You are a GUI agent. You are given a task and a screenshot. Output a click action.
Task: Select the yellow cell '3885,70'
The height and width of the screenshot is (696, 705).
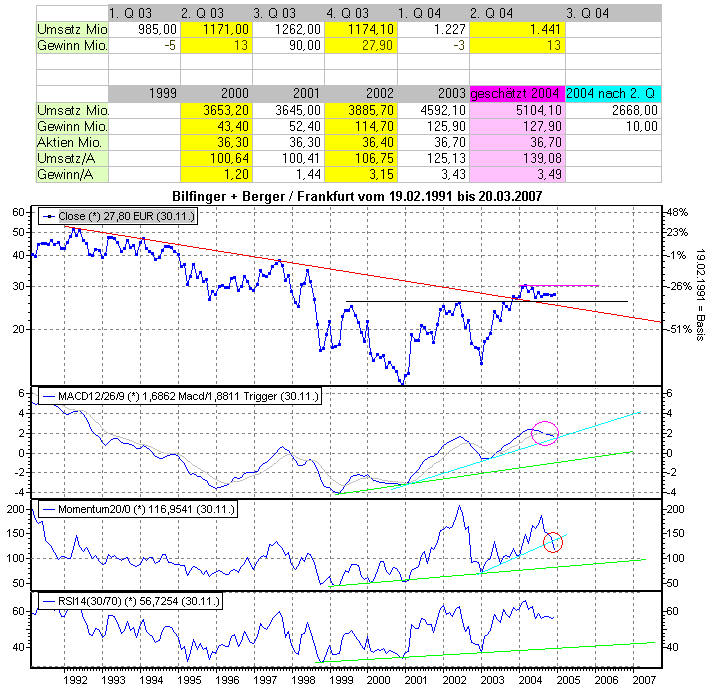pyautogui.click(x=361, y=110)
